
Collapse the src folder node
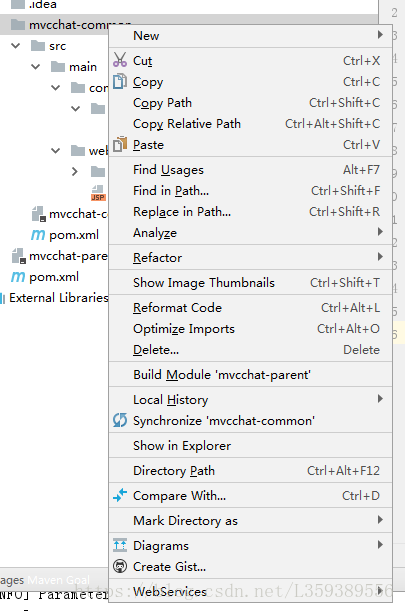16,46
